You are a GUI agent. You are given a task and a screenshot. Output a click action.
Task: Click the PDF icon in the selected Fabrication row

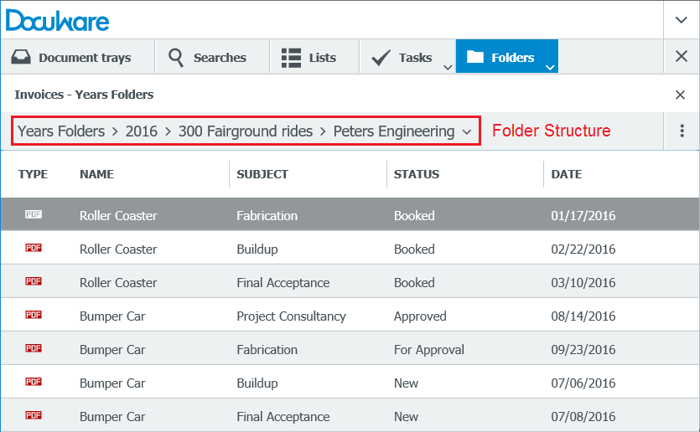pos(33,215)
